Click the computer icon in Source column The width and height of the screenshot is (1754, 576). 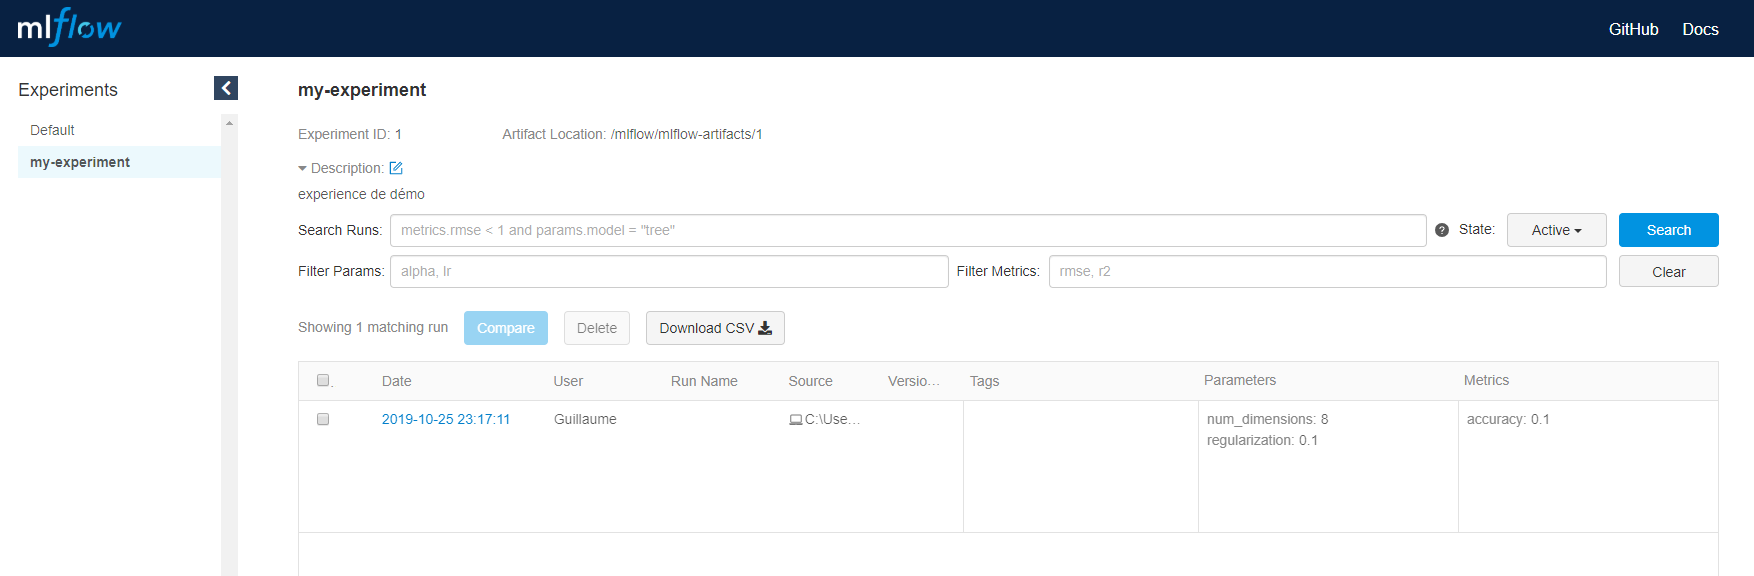point(795,420)
